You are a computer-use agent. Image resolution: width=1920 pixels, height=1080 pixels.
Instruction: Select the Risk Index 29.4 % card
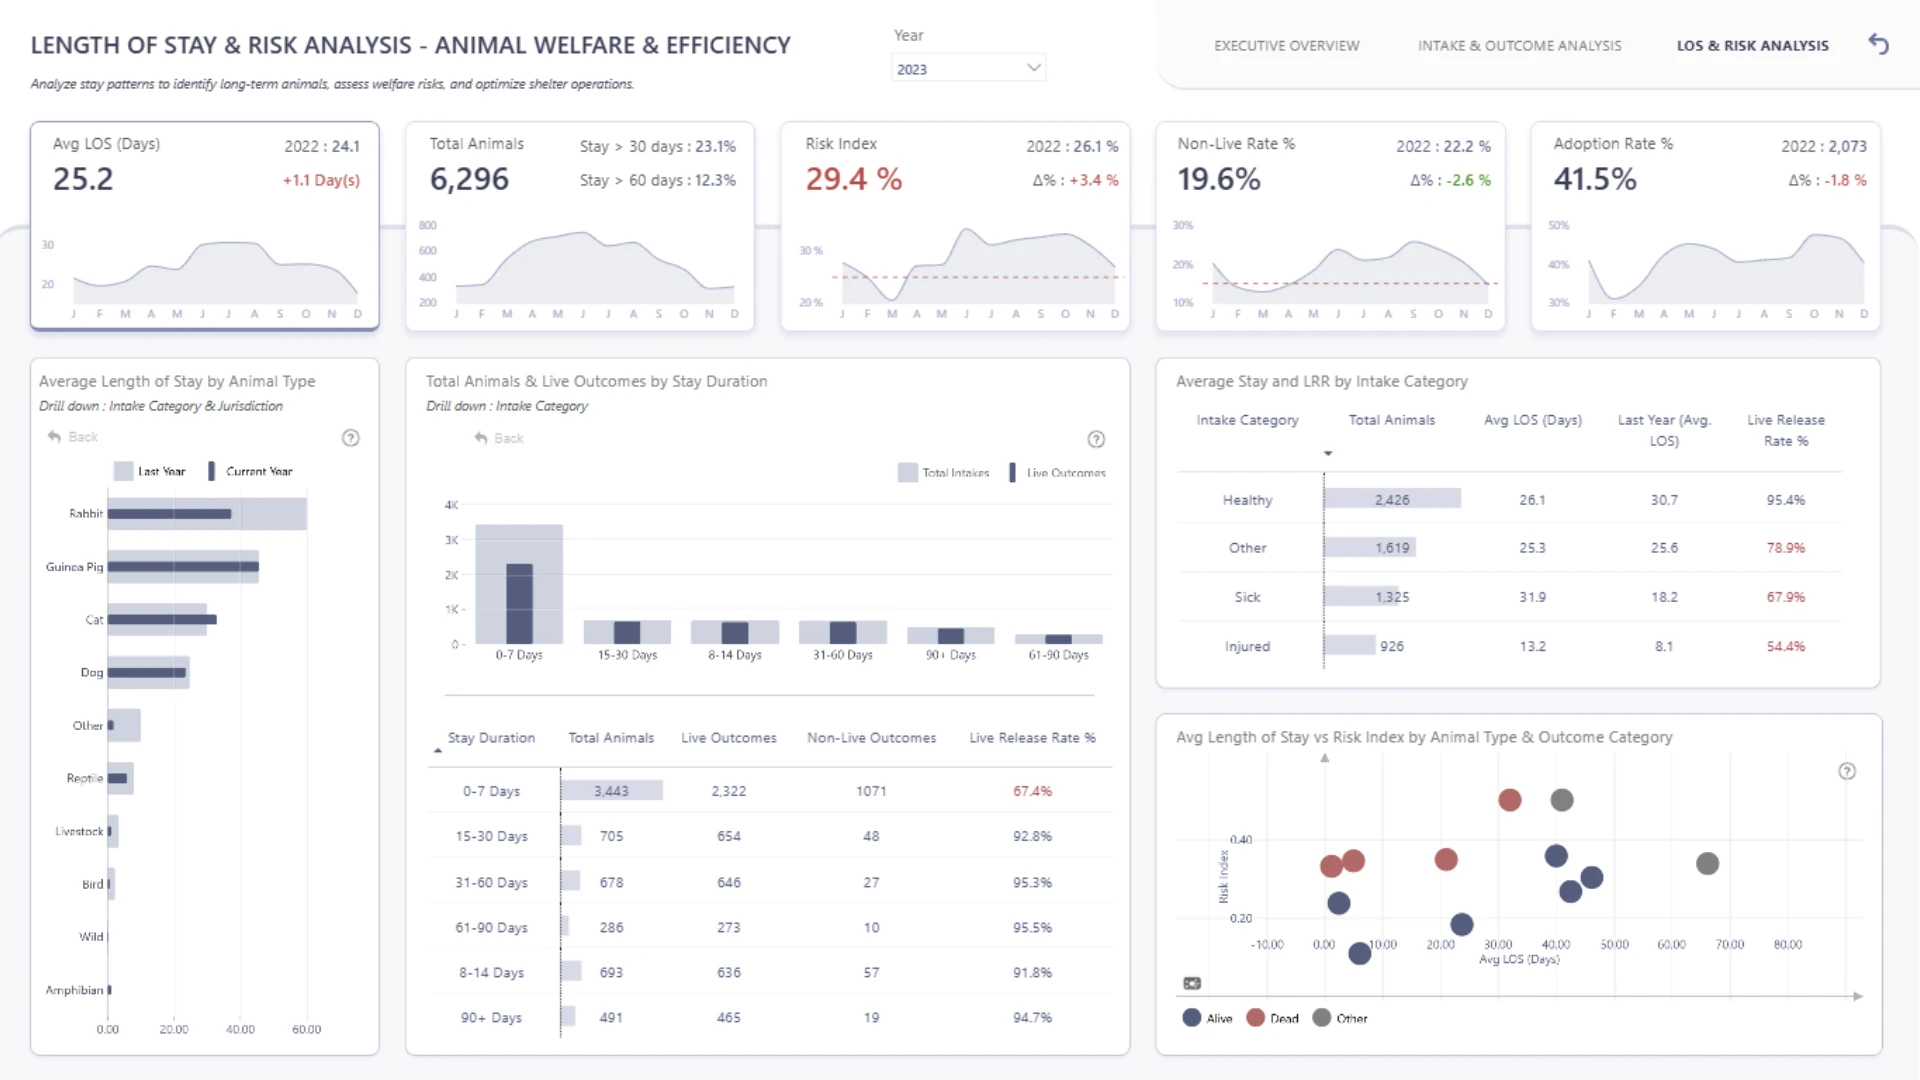click(955, 226)
